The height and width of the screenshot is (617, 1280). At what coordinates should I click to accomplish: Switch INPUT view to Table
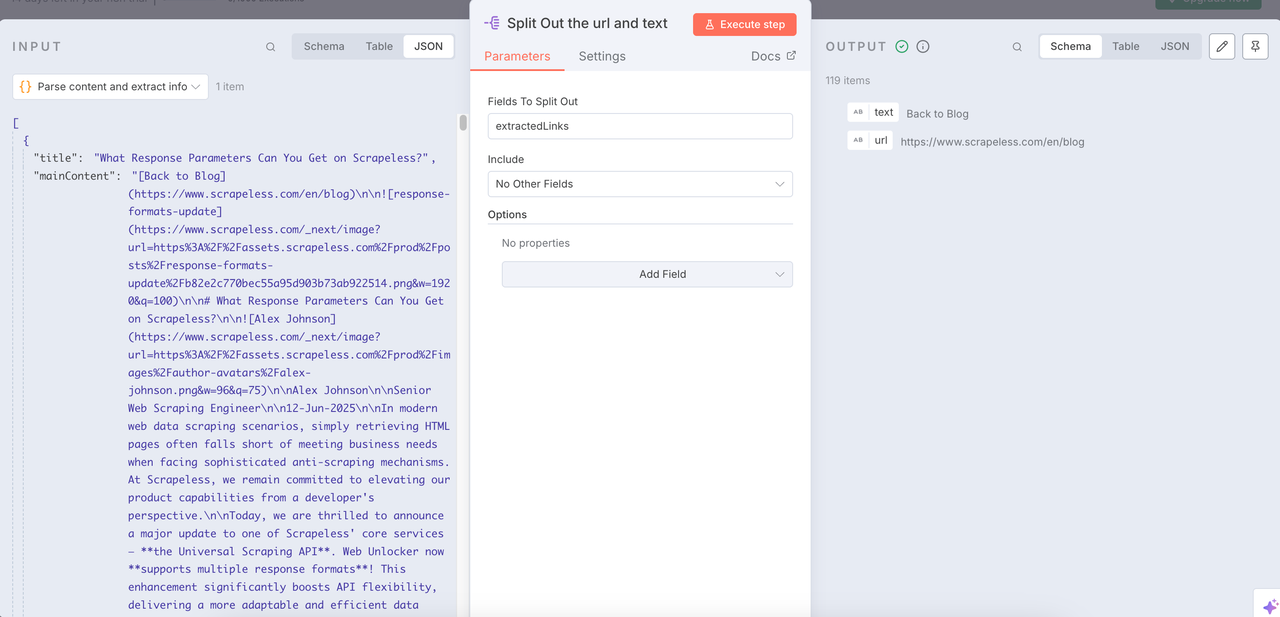[x=379, y=47]
